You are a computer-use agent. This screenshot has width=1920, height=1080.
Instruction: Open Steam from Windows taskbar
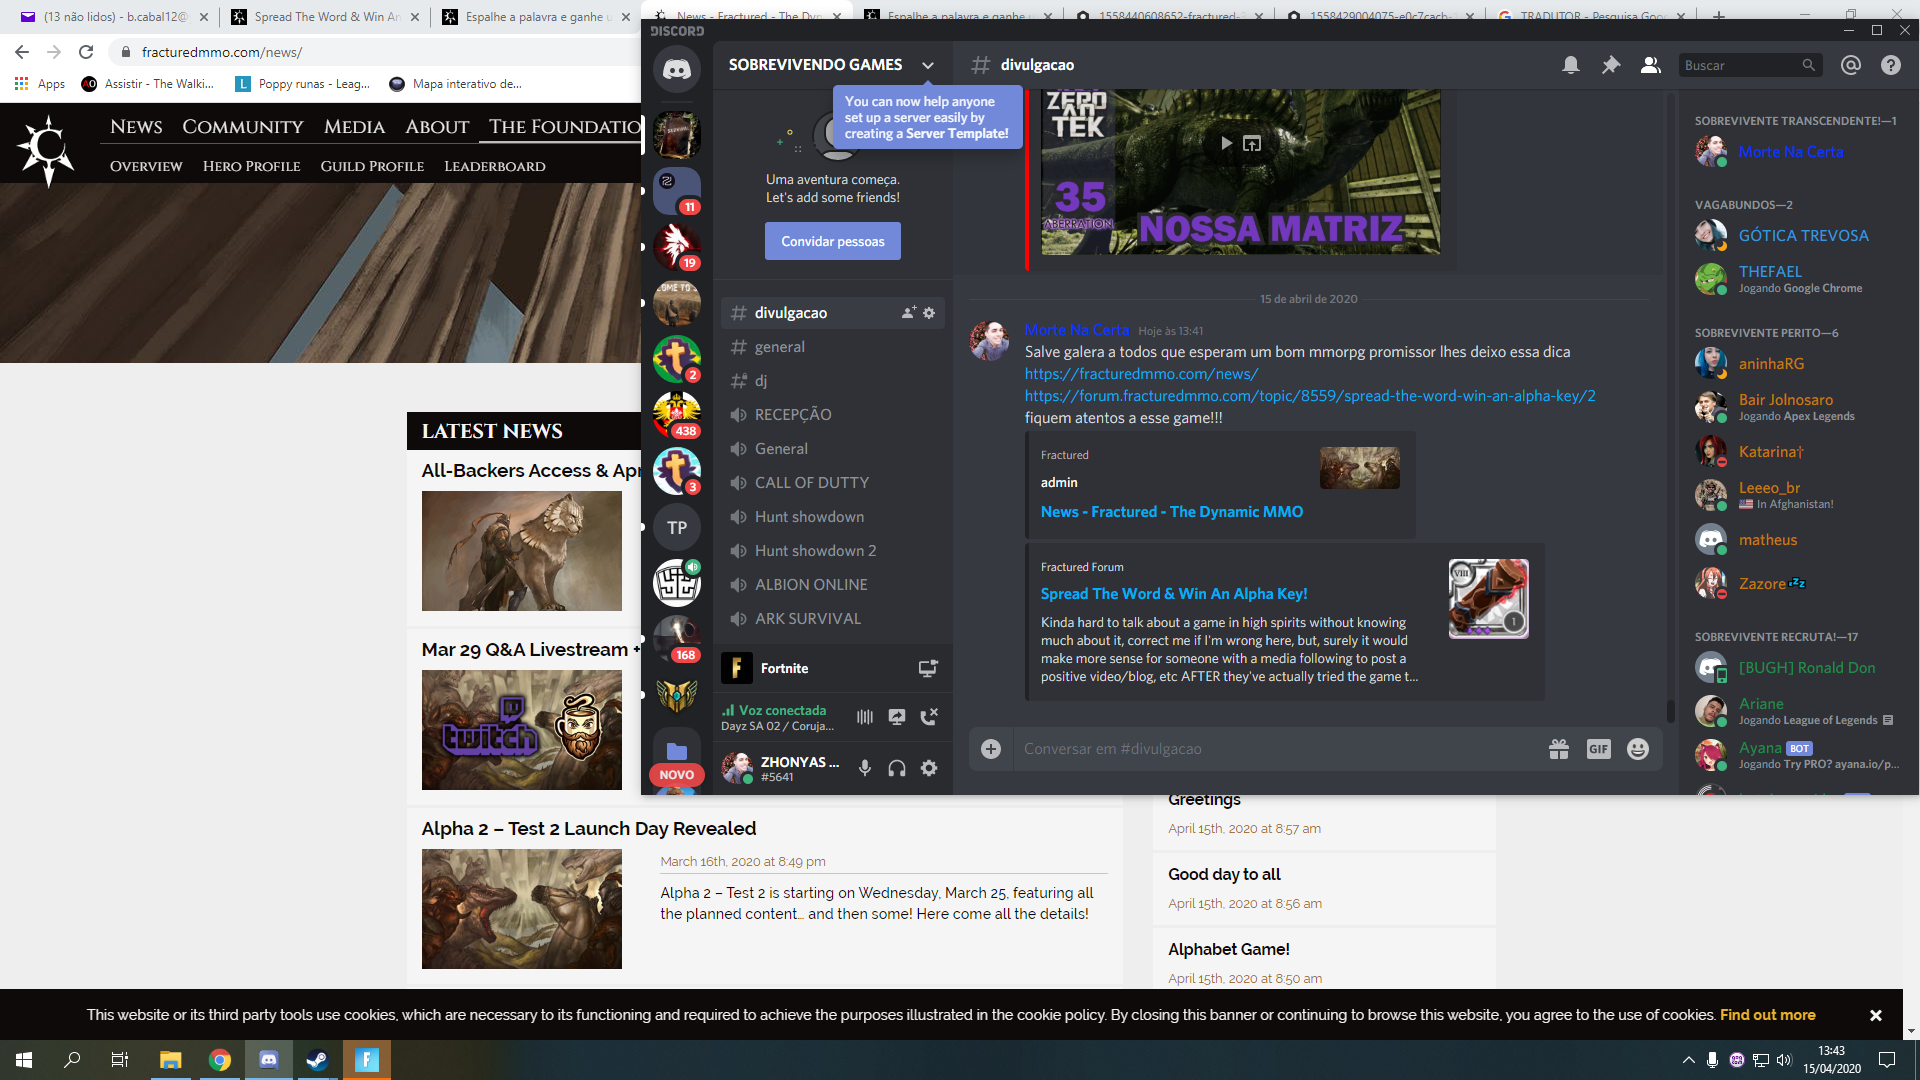(x=318, y=1060)
